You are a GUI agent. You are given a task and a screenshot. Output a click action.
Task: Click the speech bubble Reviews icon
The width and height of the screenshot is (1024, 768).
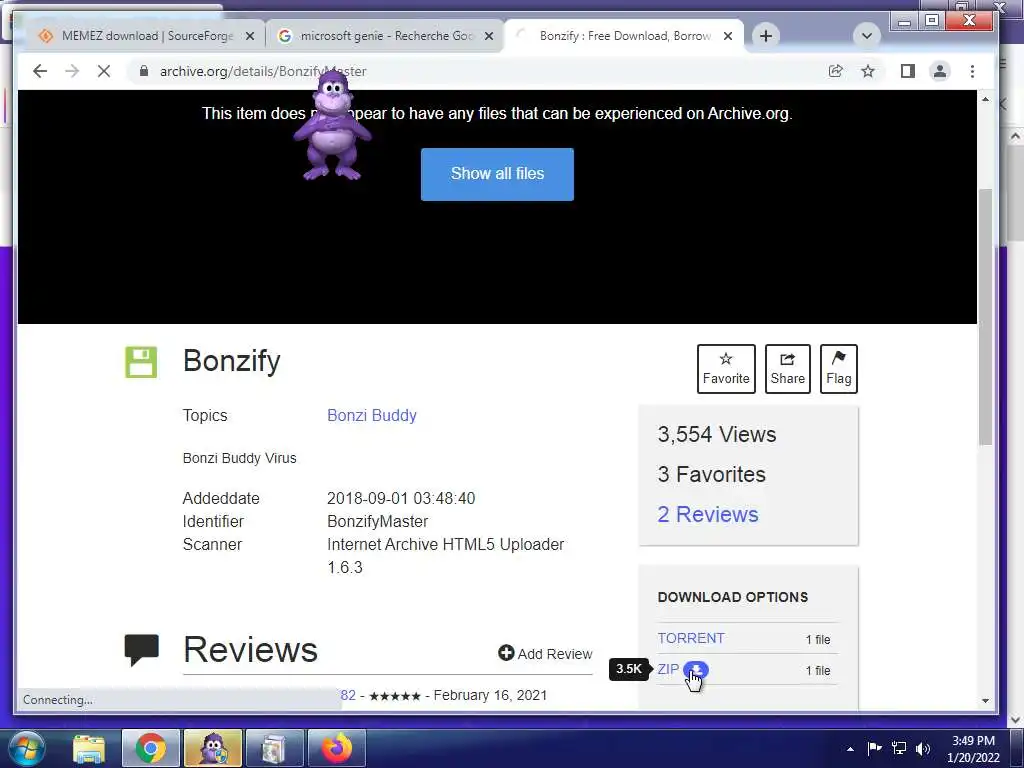(x=142, y=650)
